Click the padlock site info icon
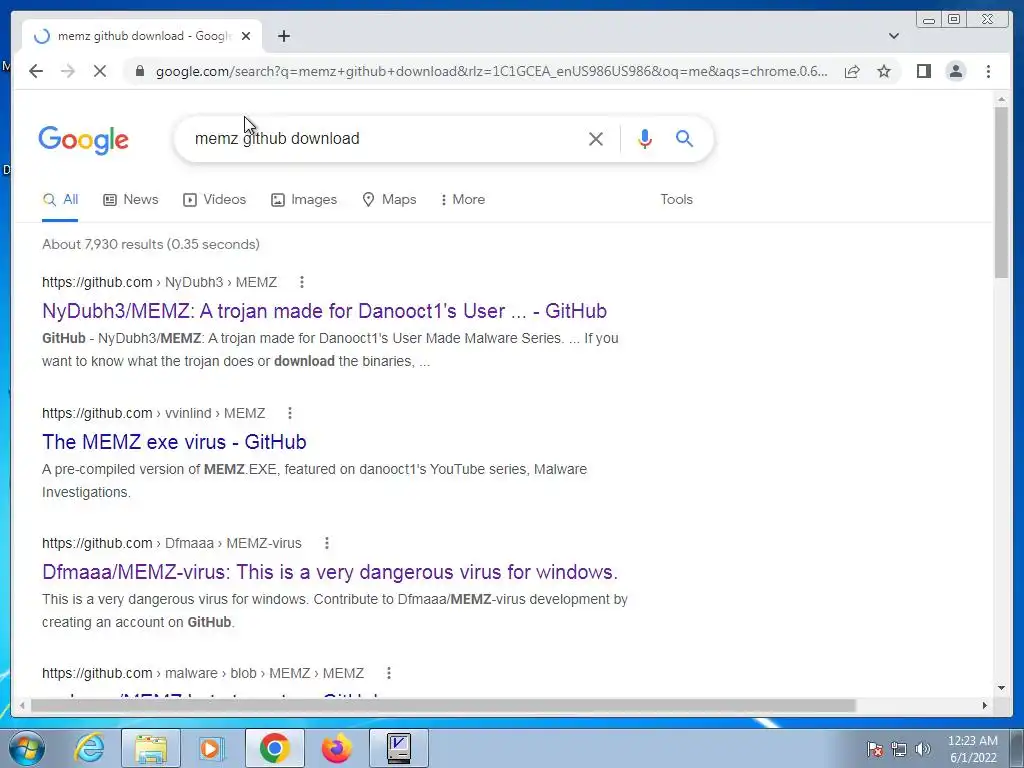This screenshot has height=768, width=1024. point(140,71)
